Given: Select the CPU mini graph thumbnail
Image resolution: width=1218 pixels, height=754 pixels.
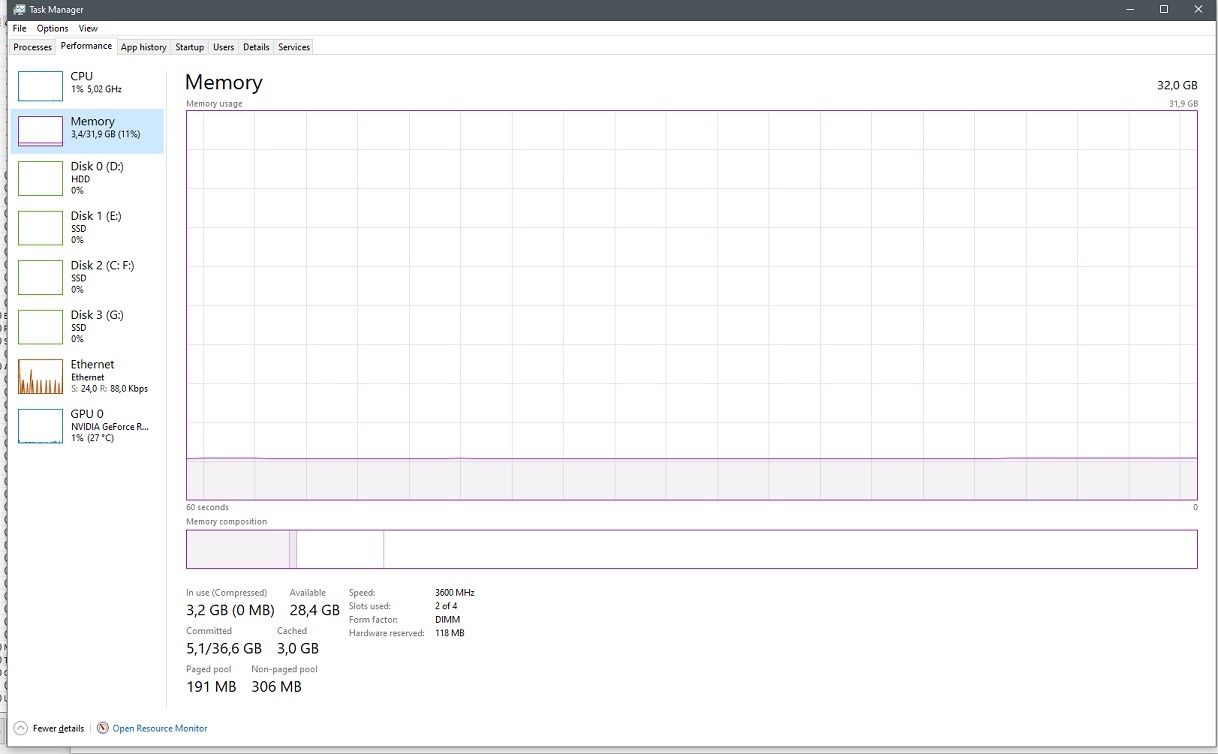Looking at the screenshot, I should (40, 84).
